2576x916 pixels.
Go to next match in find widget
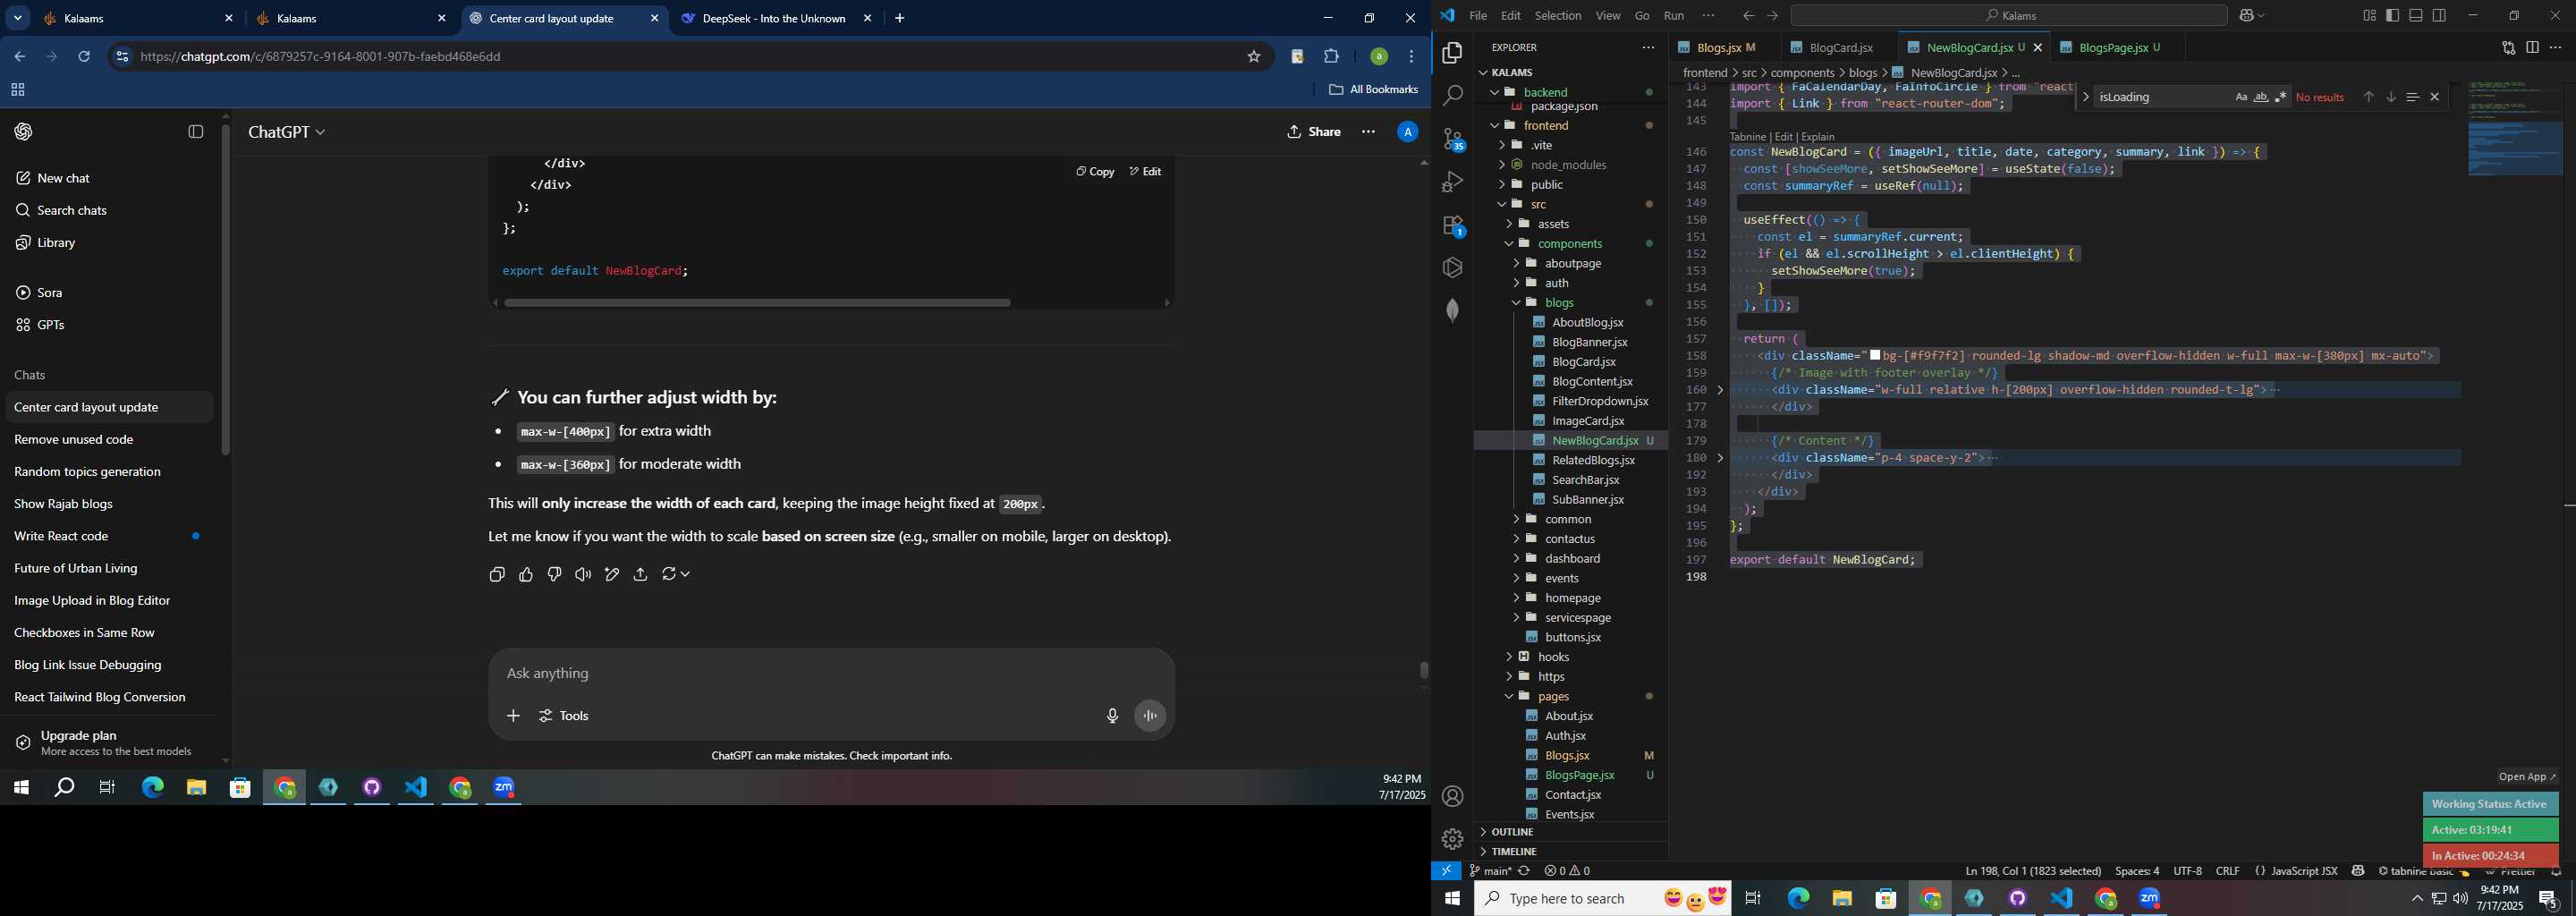(2390, 97)
